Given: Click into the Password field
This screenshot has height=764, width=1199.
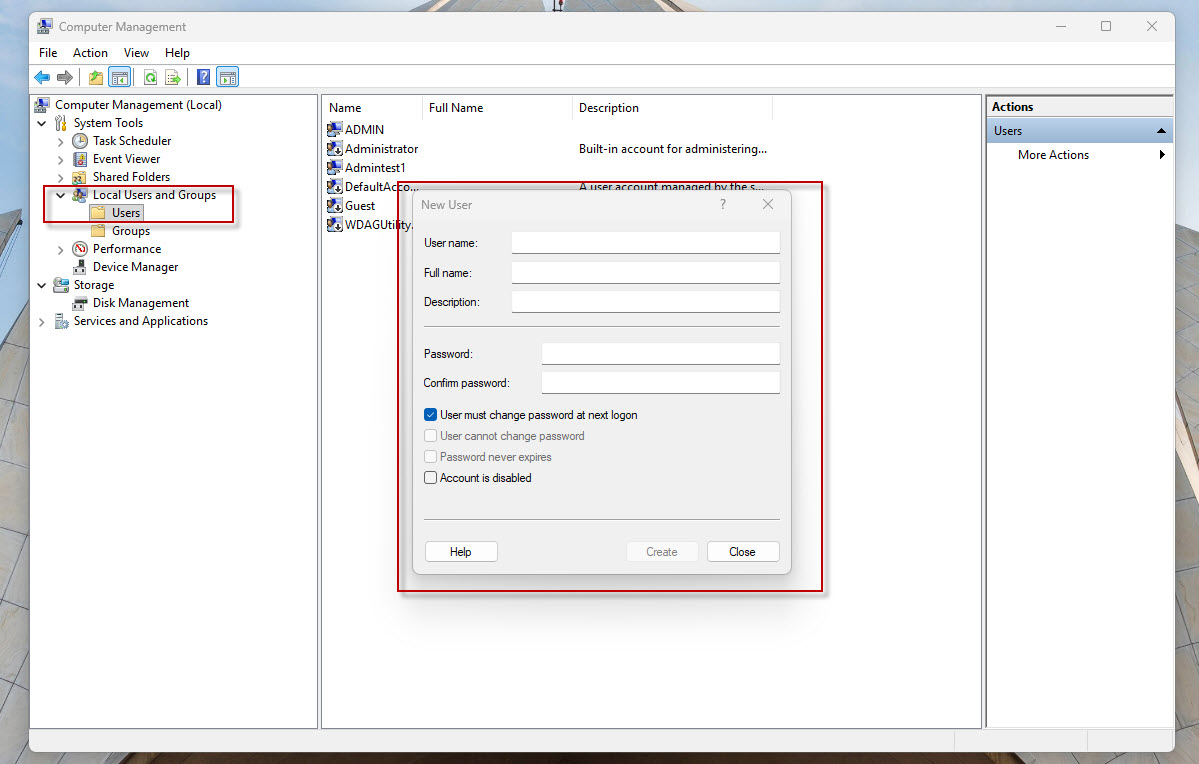Looking at the screenshot, I should pos(661,353).
